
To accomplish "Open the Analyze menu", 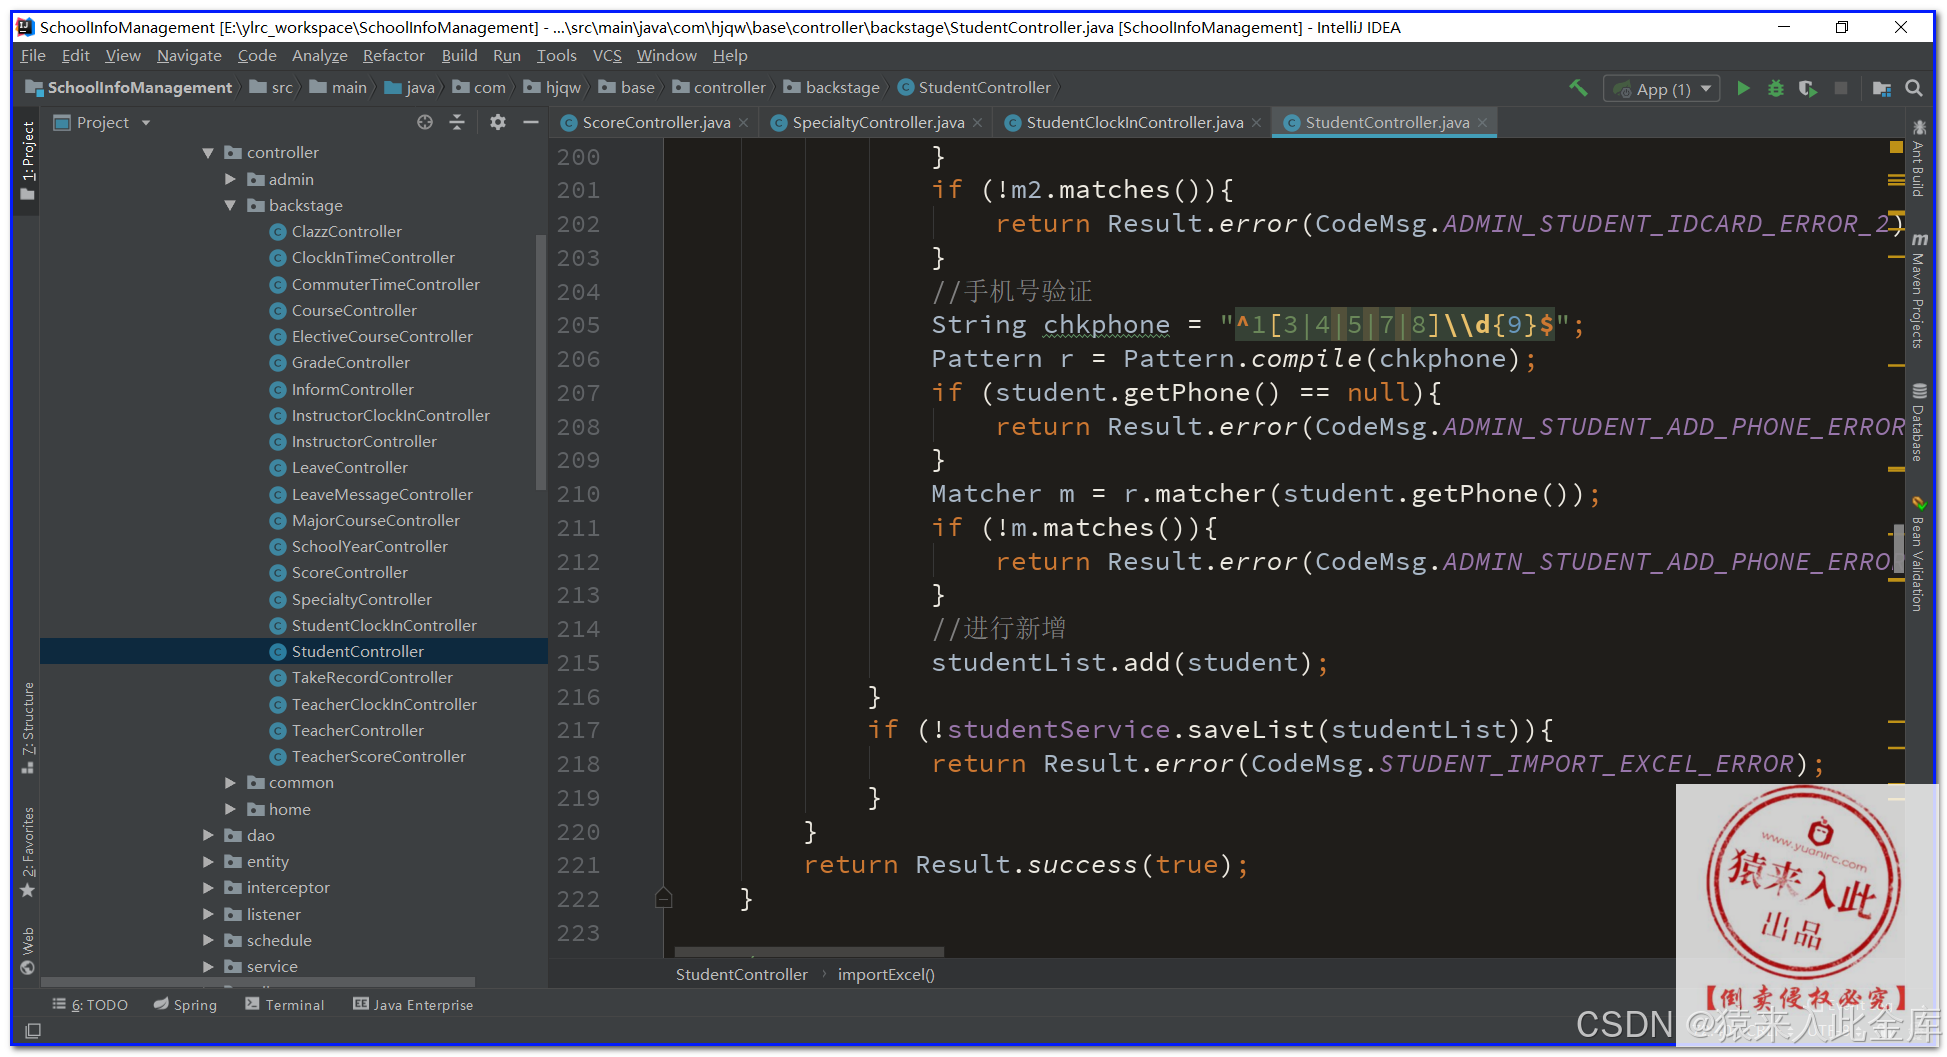I will (320, 56).
